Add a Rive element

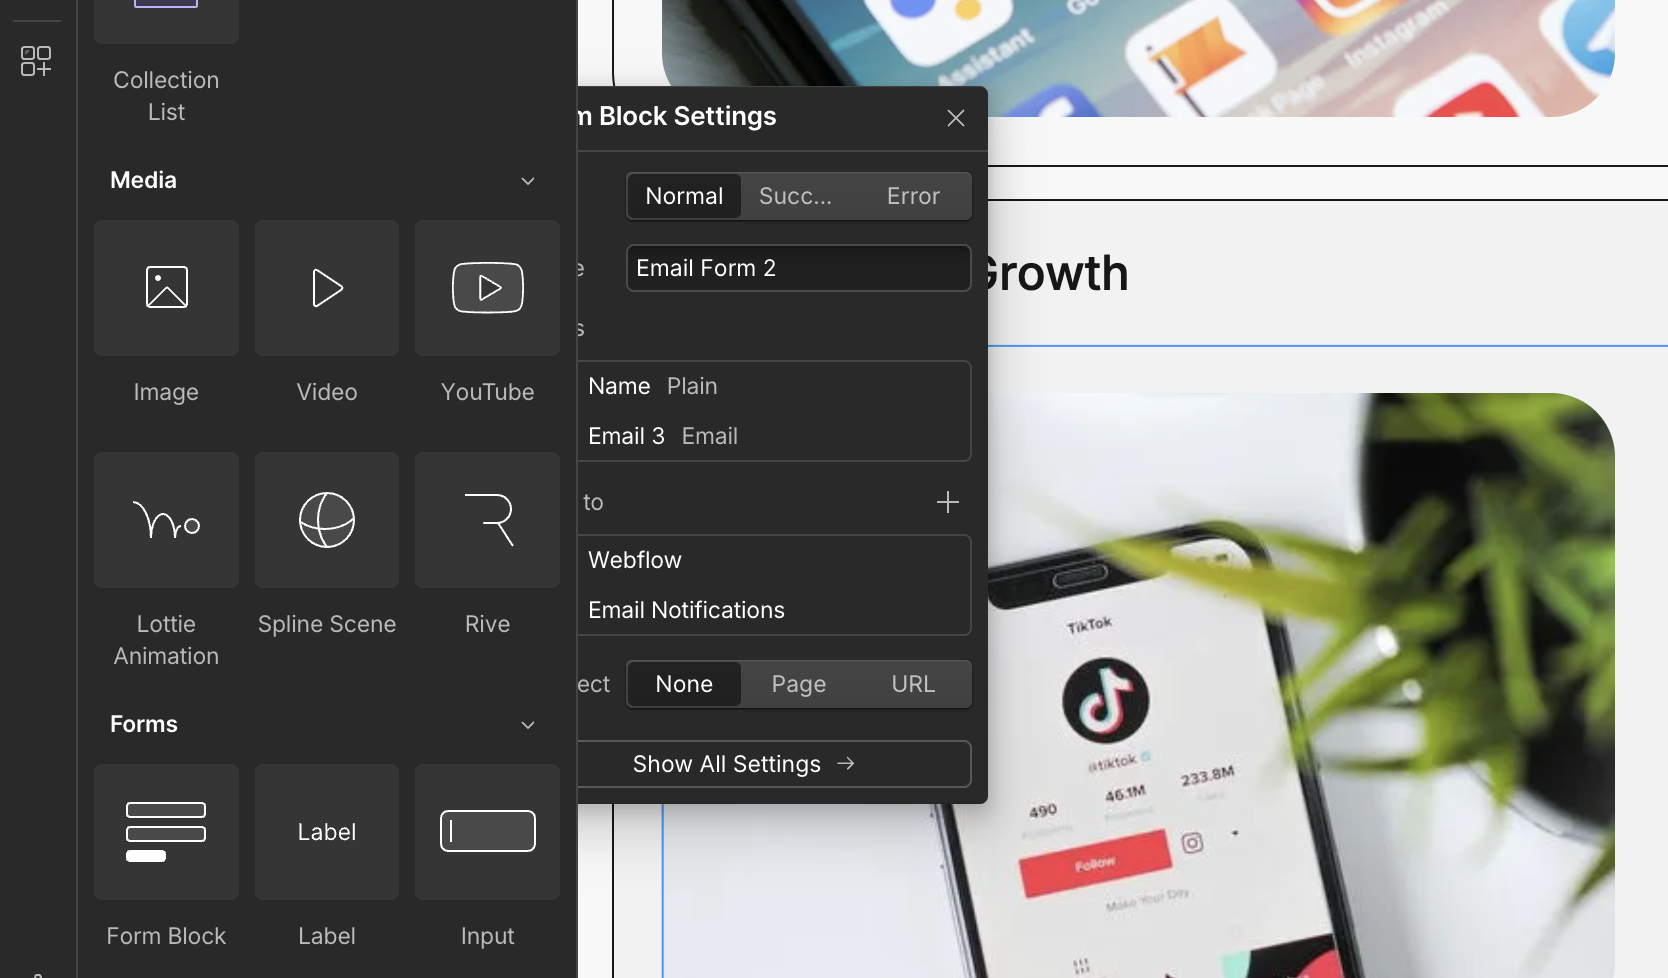[488, 520]
